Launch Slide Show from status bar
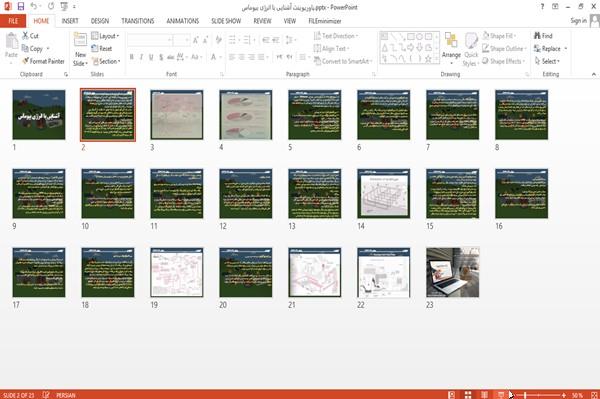This screenshot has height=399, width=600. click(x=501, y=395)
